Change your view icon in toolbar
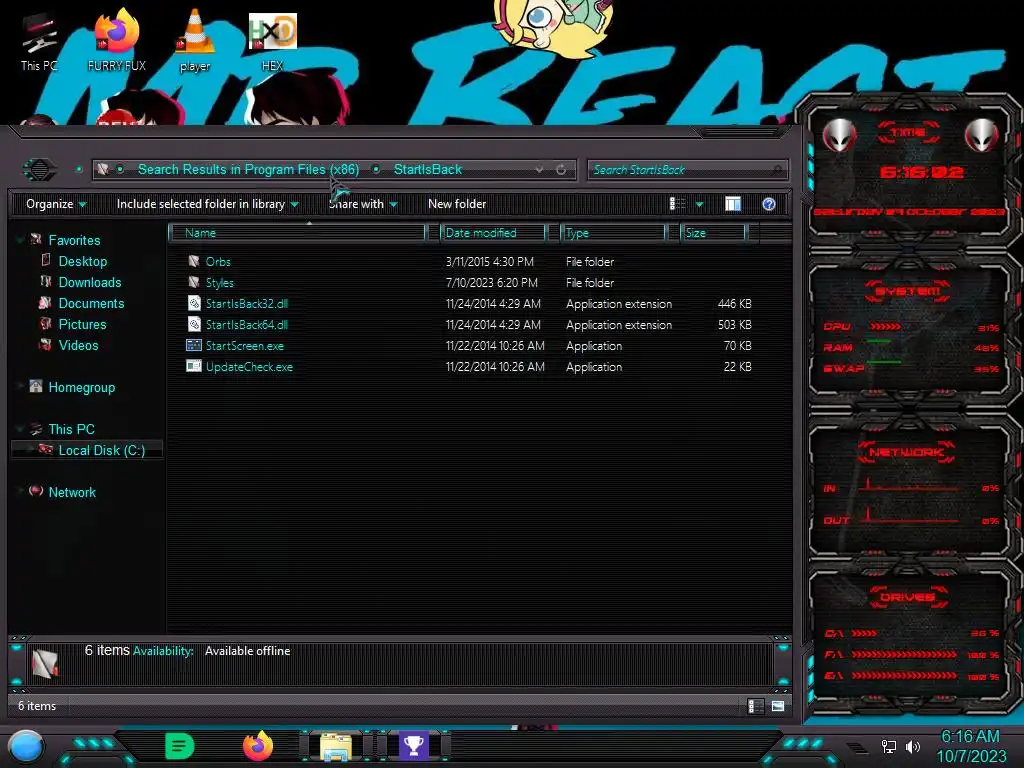Viewport: 1024px width, 768px height. pyautogui.click(x=678, y=204)
